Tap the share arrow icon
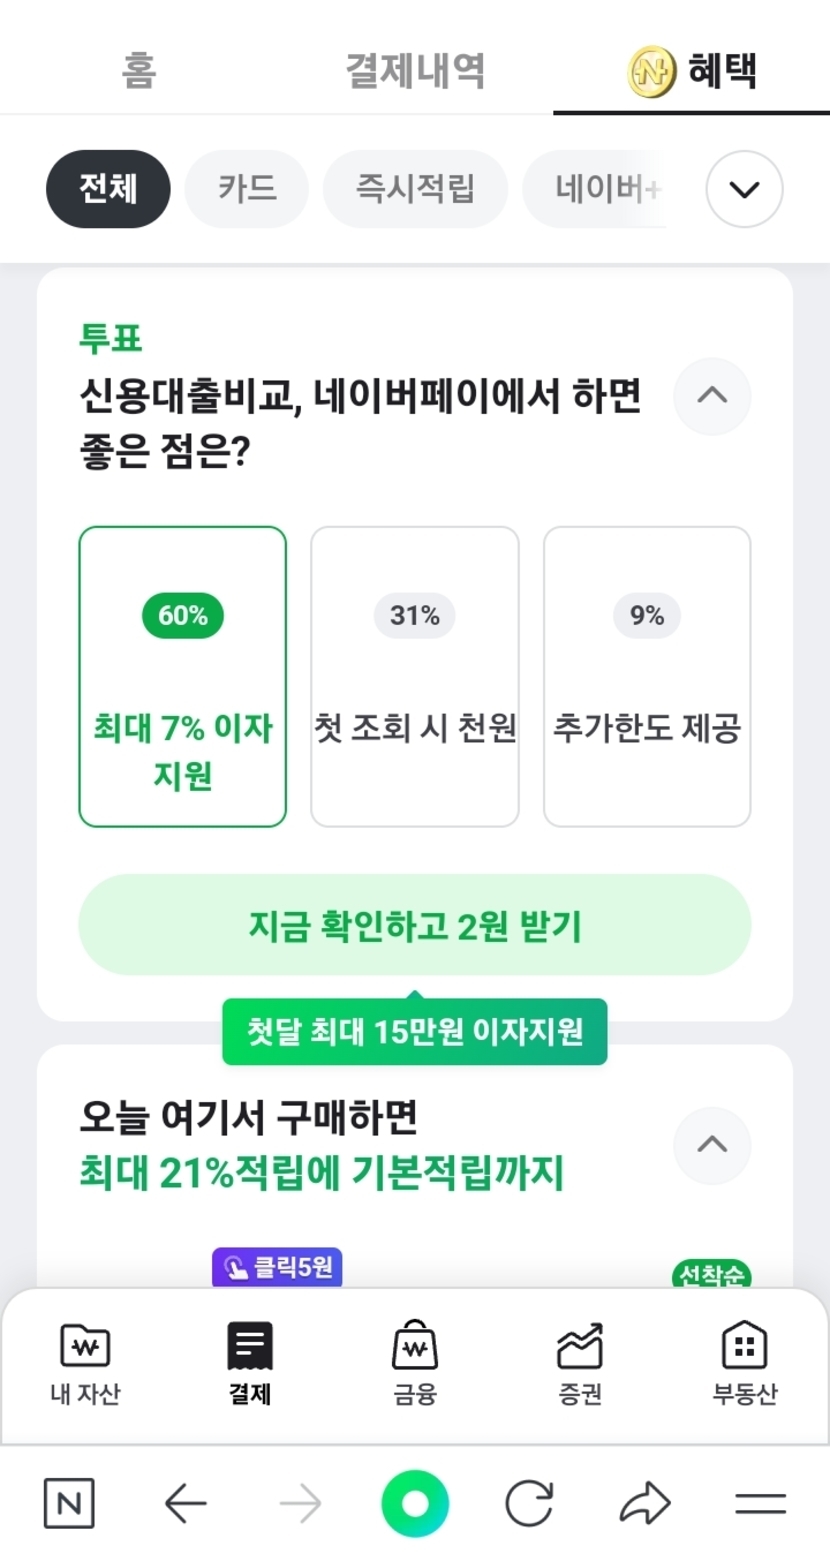The height and width of the screenshot is (1561, 830). click(645, 1503)
